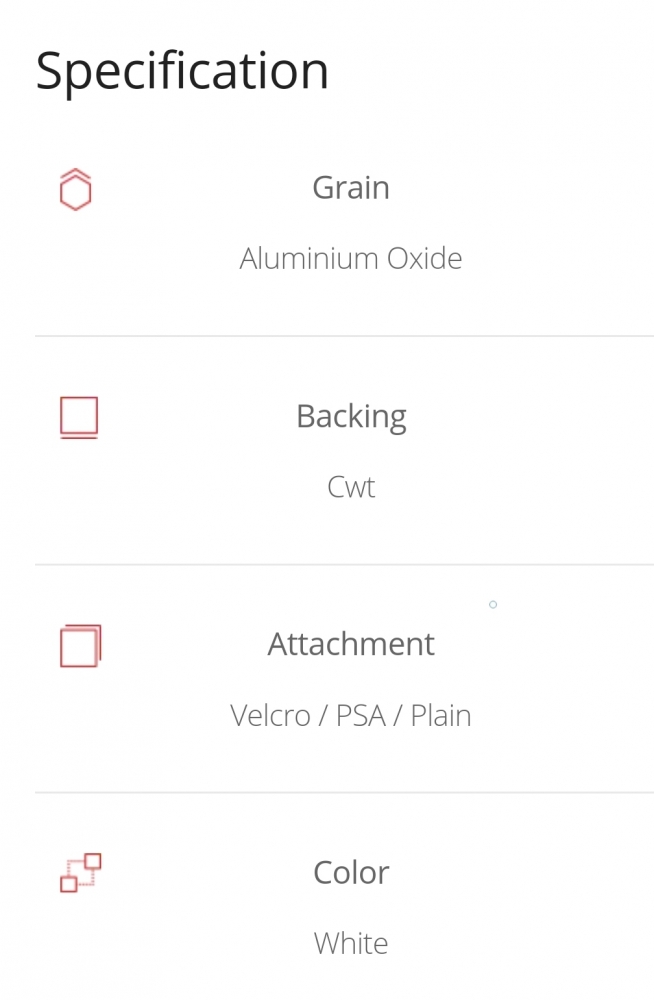Click the linked squares Color icon
Image resolution: width=654 pixels, height=1000 pixels.
pyautogui.click(x=80, y=873)
